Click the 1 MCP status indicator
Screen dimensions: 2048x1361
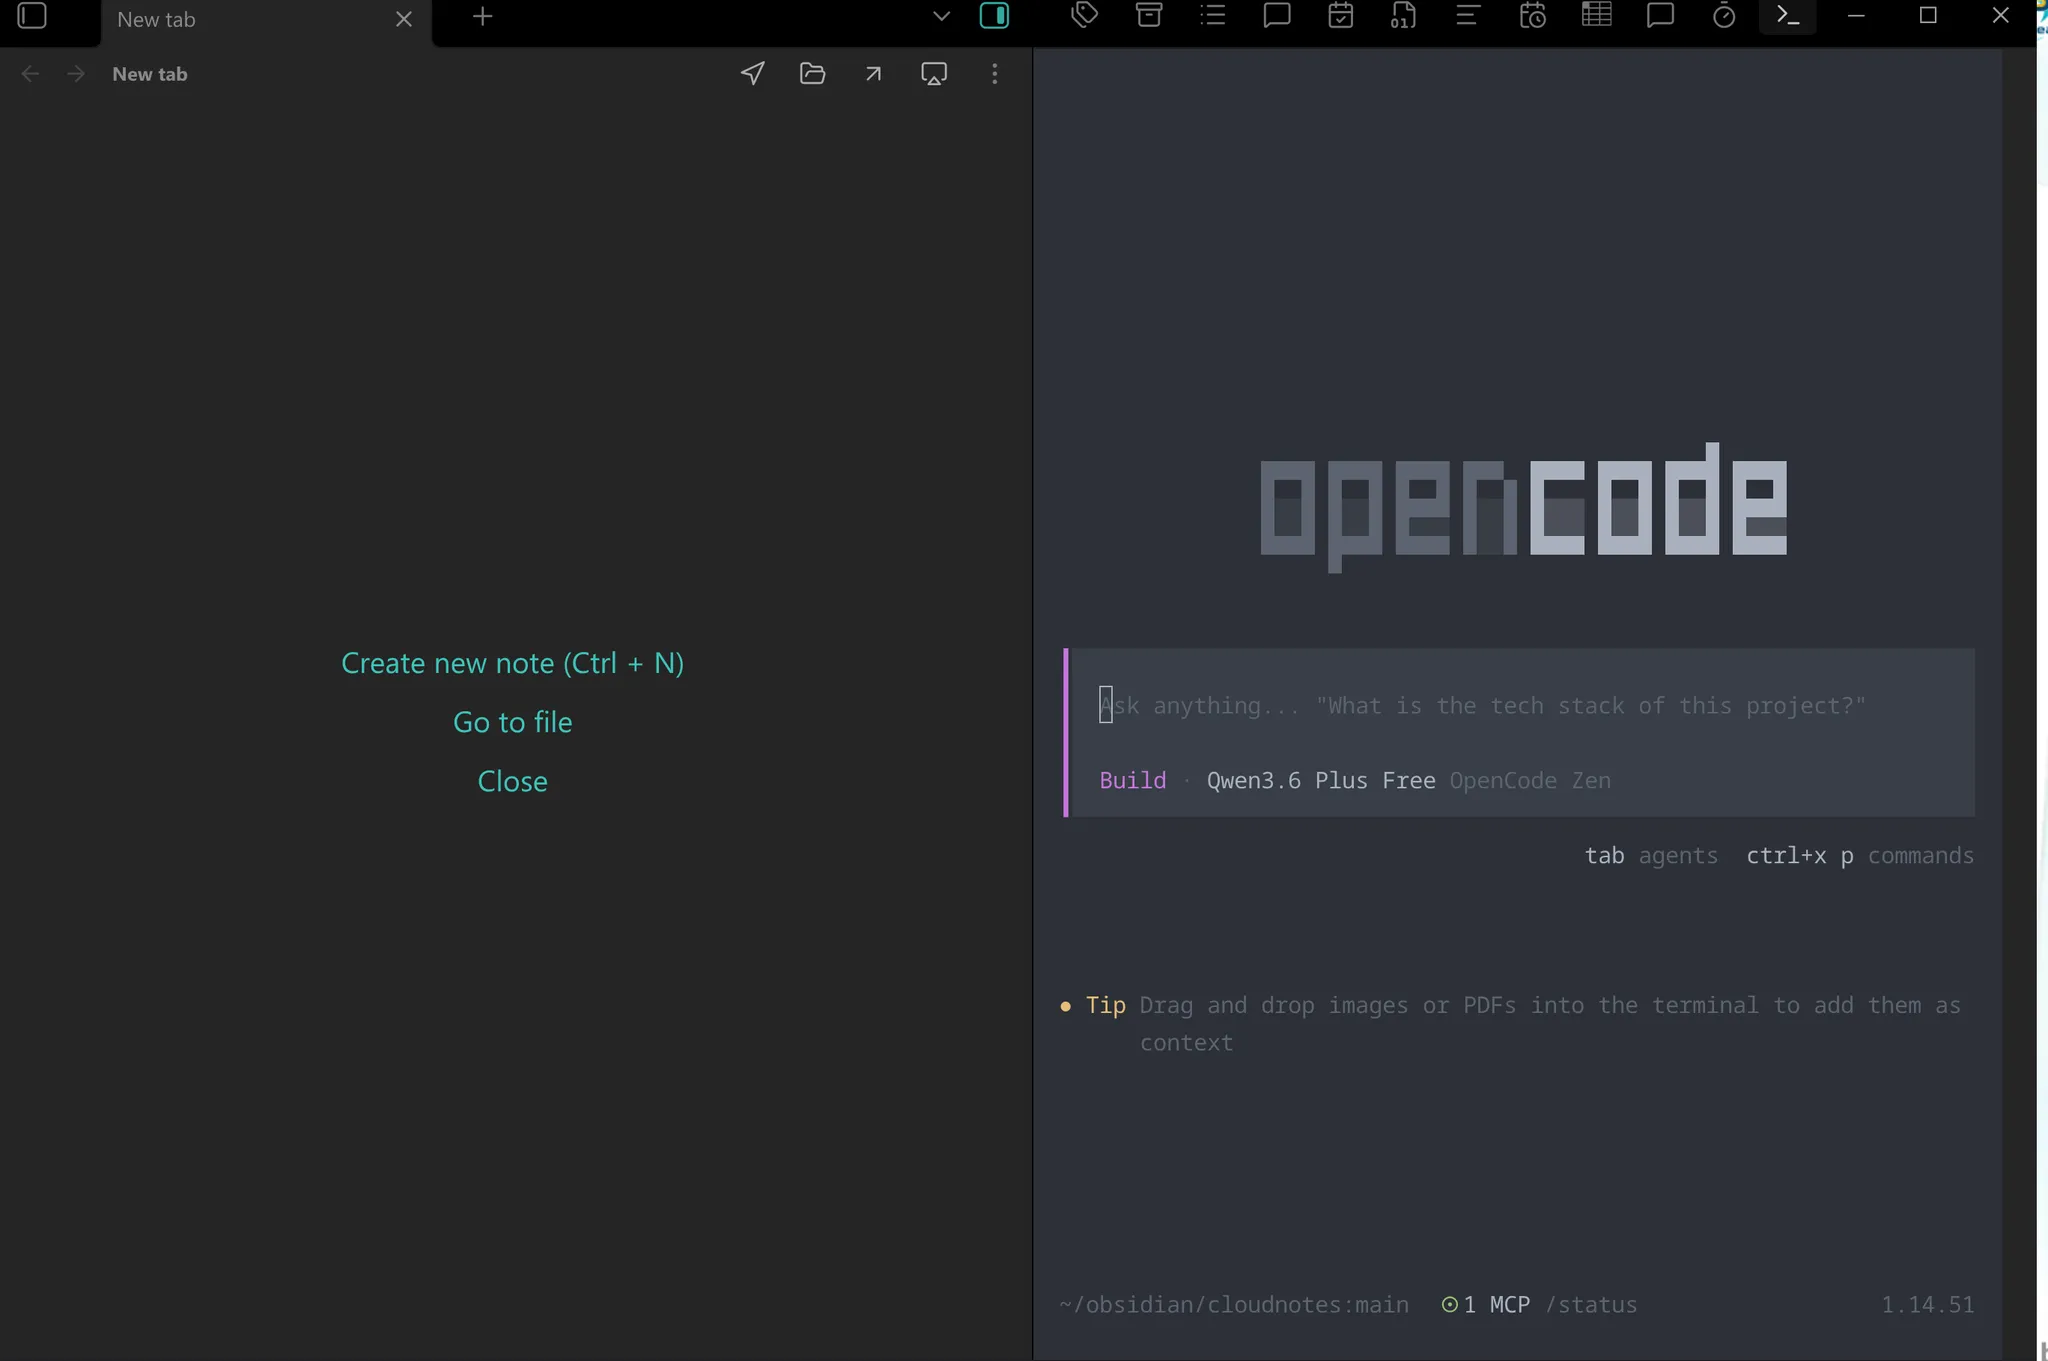tap(1486, 1305)
